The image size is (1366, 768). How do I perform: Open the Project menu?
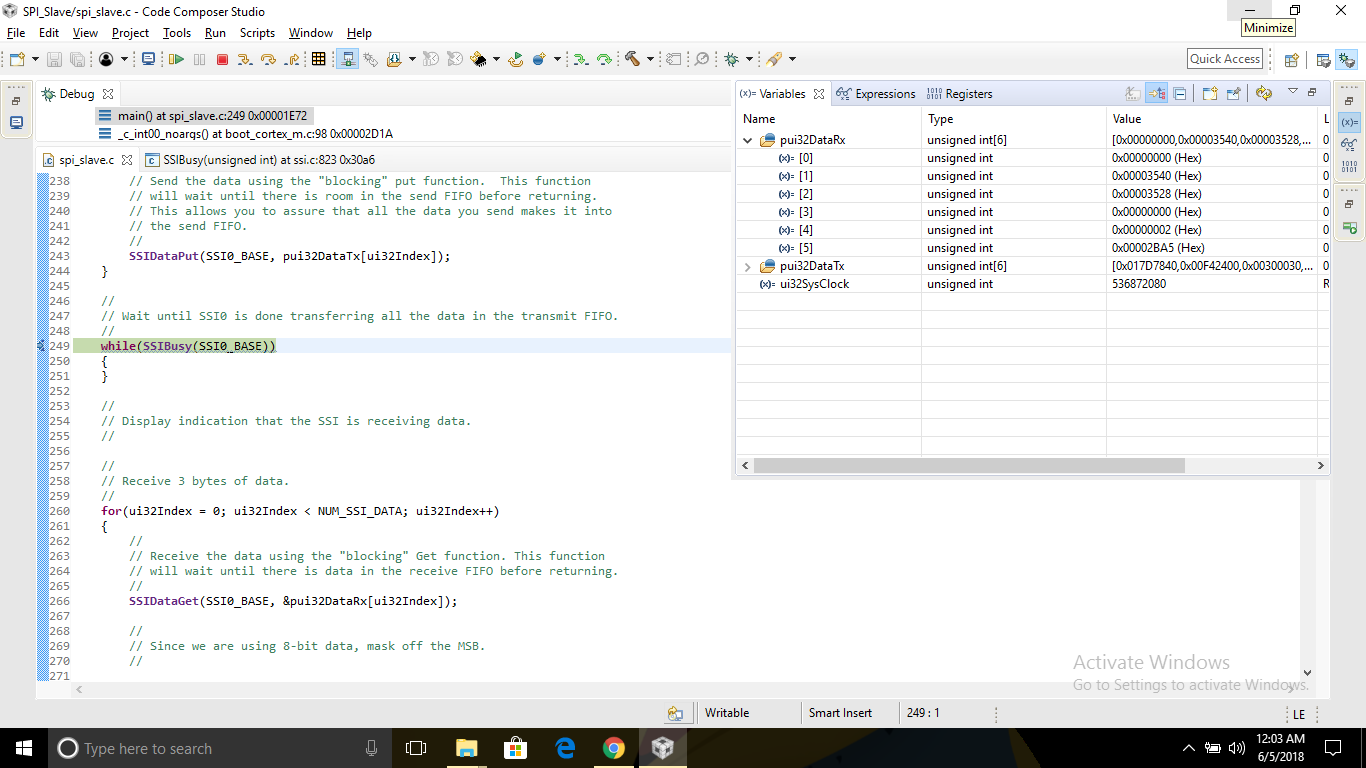click(130, 33)
